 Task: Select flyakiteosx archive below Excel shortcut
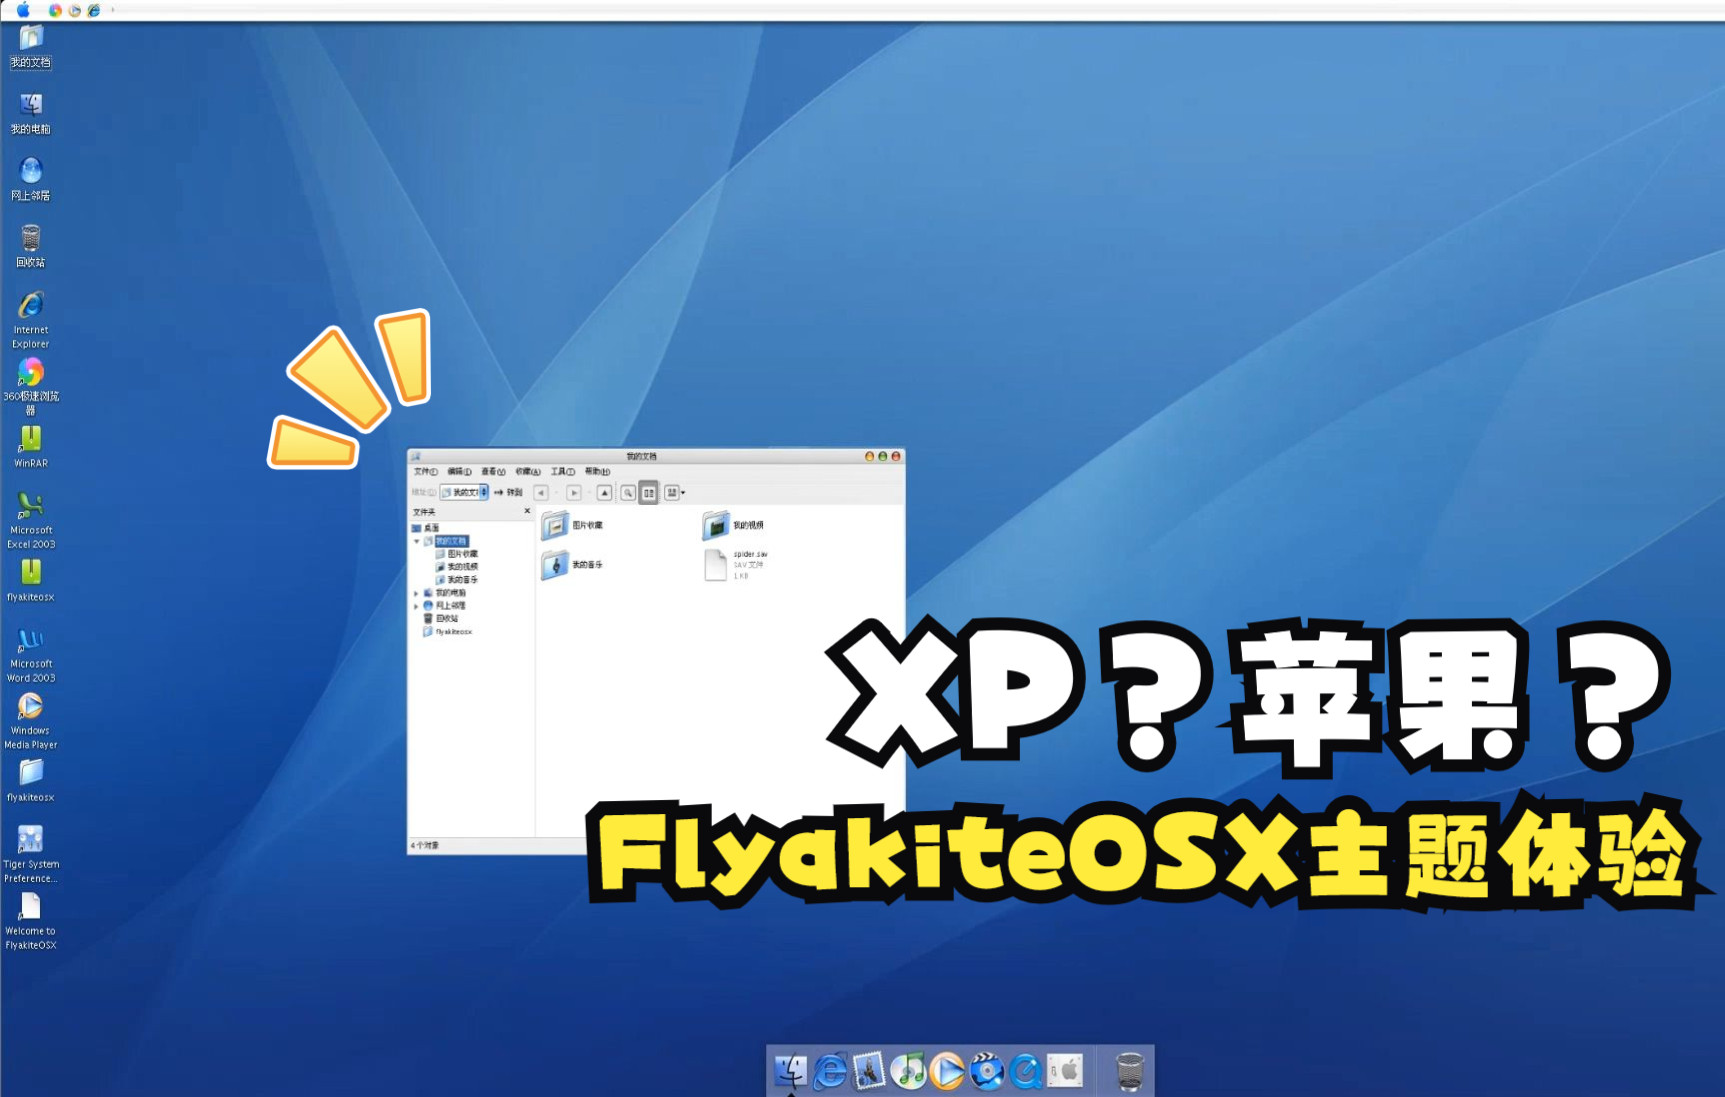point(31,580)
